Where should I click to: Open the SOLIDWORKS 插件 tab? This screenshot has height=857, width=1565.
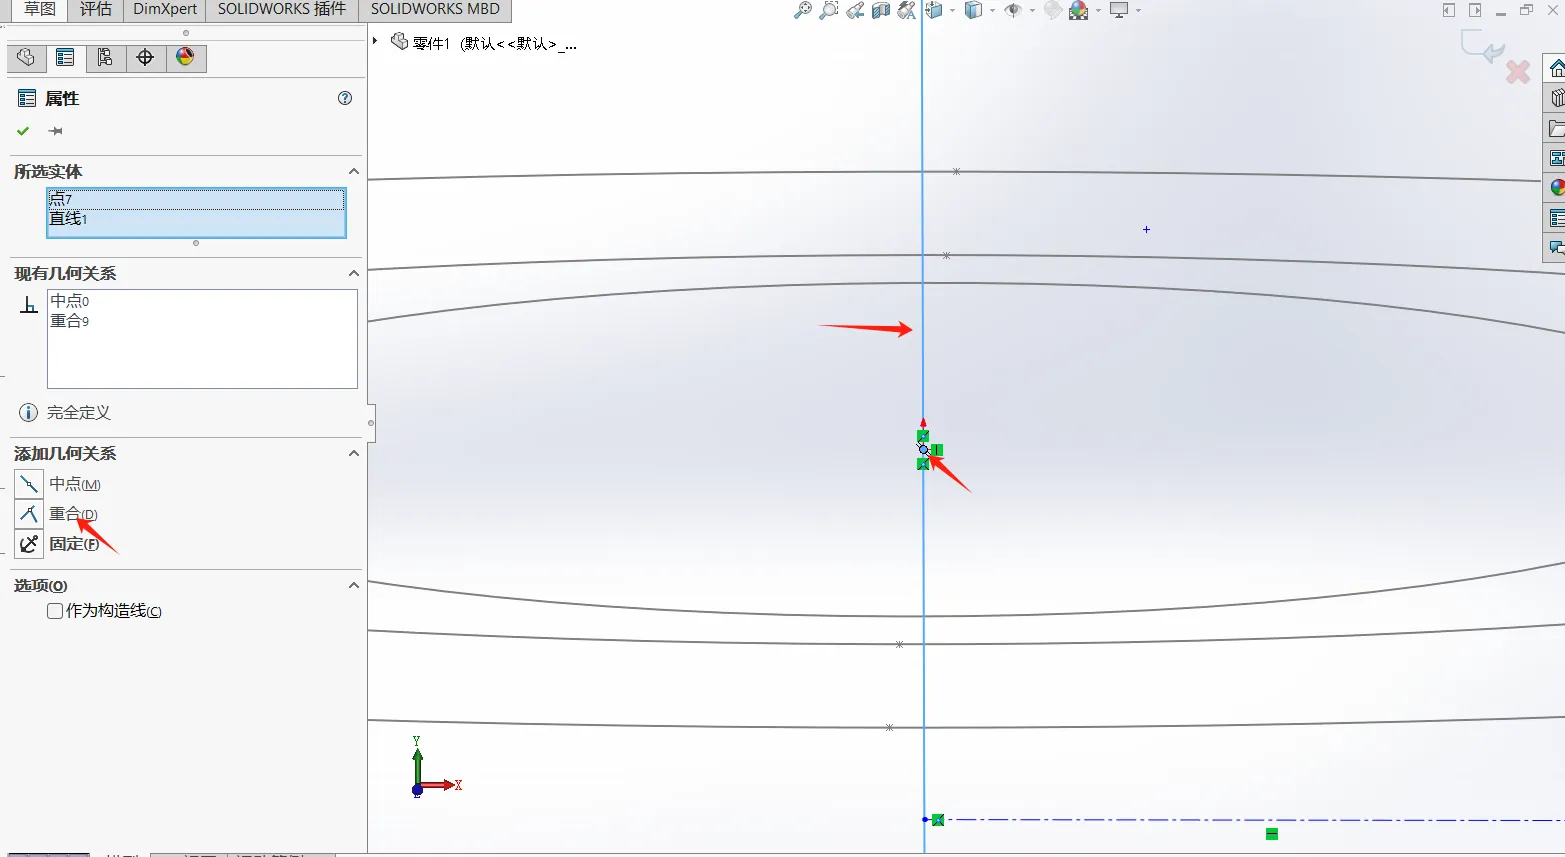pos(282,9)
